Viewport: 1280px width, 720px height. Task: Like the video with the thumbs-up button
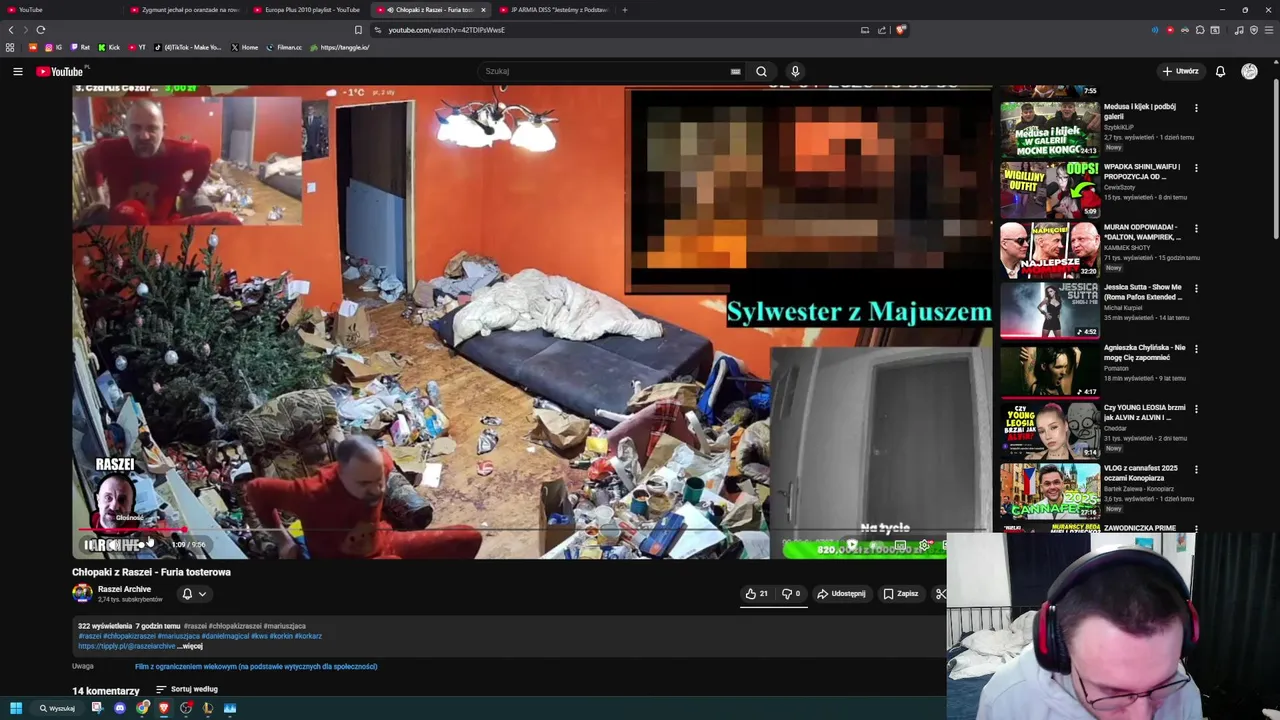756,594
